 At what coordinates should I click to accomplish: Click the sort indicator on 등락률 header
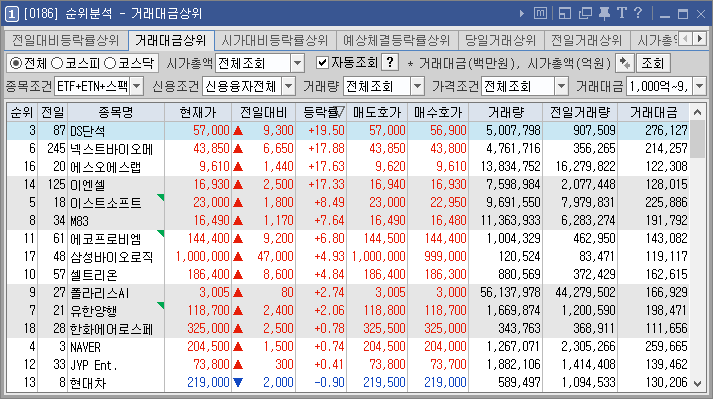pyautogui.click(x=339, y=111)
